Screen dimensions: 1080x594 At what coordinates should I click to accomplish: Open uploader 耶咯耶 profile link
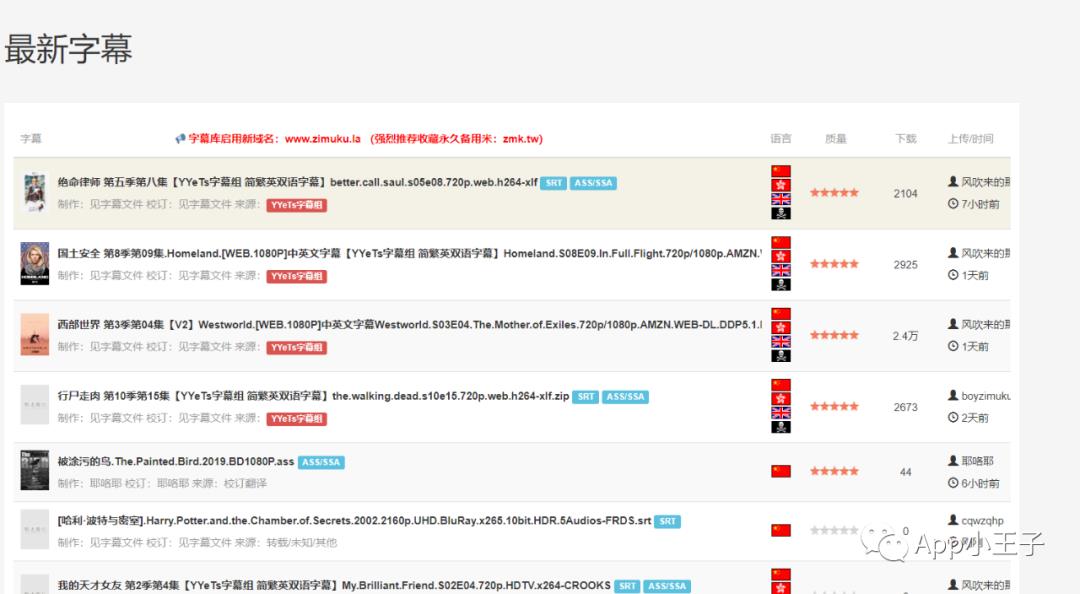tap(977, 461)
